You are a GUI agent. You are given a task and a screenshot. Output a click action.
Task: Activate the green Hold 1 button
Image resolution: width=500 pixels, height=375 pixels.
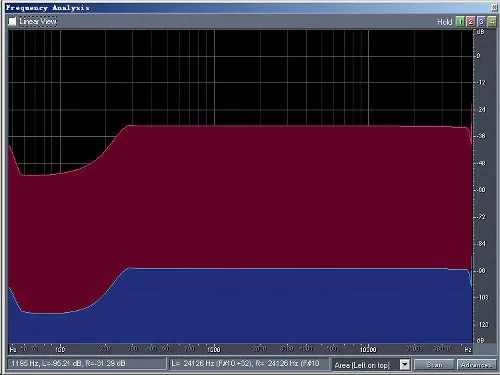pyautogui.click(x=460, y=22)
